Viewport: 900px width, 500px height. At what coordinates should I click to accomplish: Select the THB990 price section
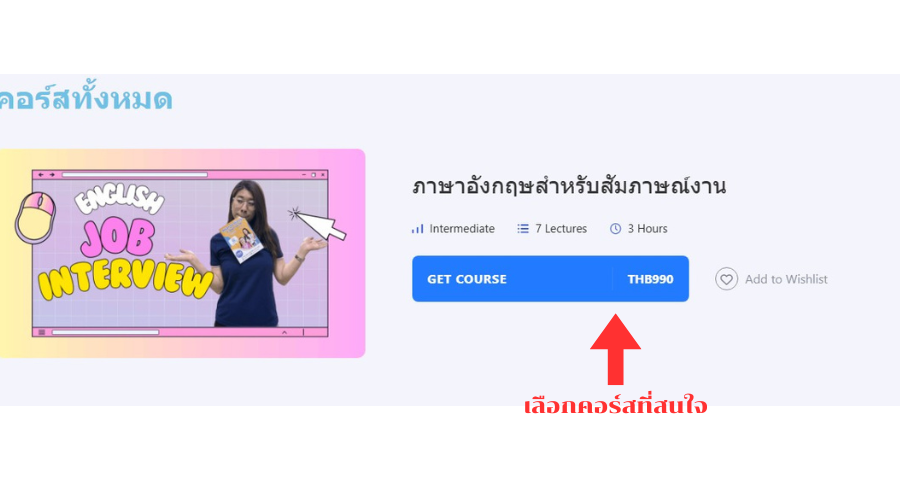tap(650, 279)
